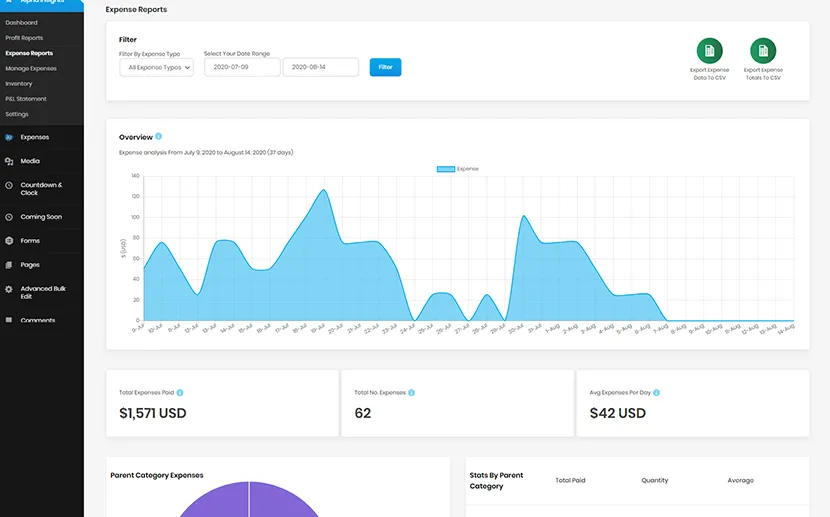This screenshot has height=517, width=830.
Task: Click the Media sidebar icon
Action: point(9,161)
